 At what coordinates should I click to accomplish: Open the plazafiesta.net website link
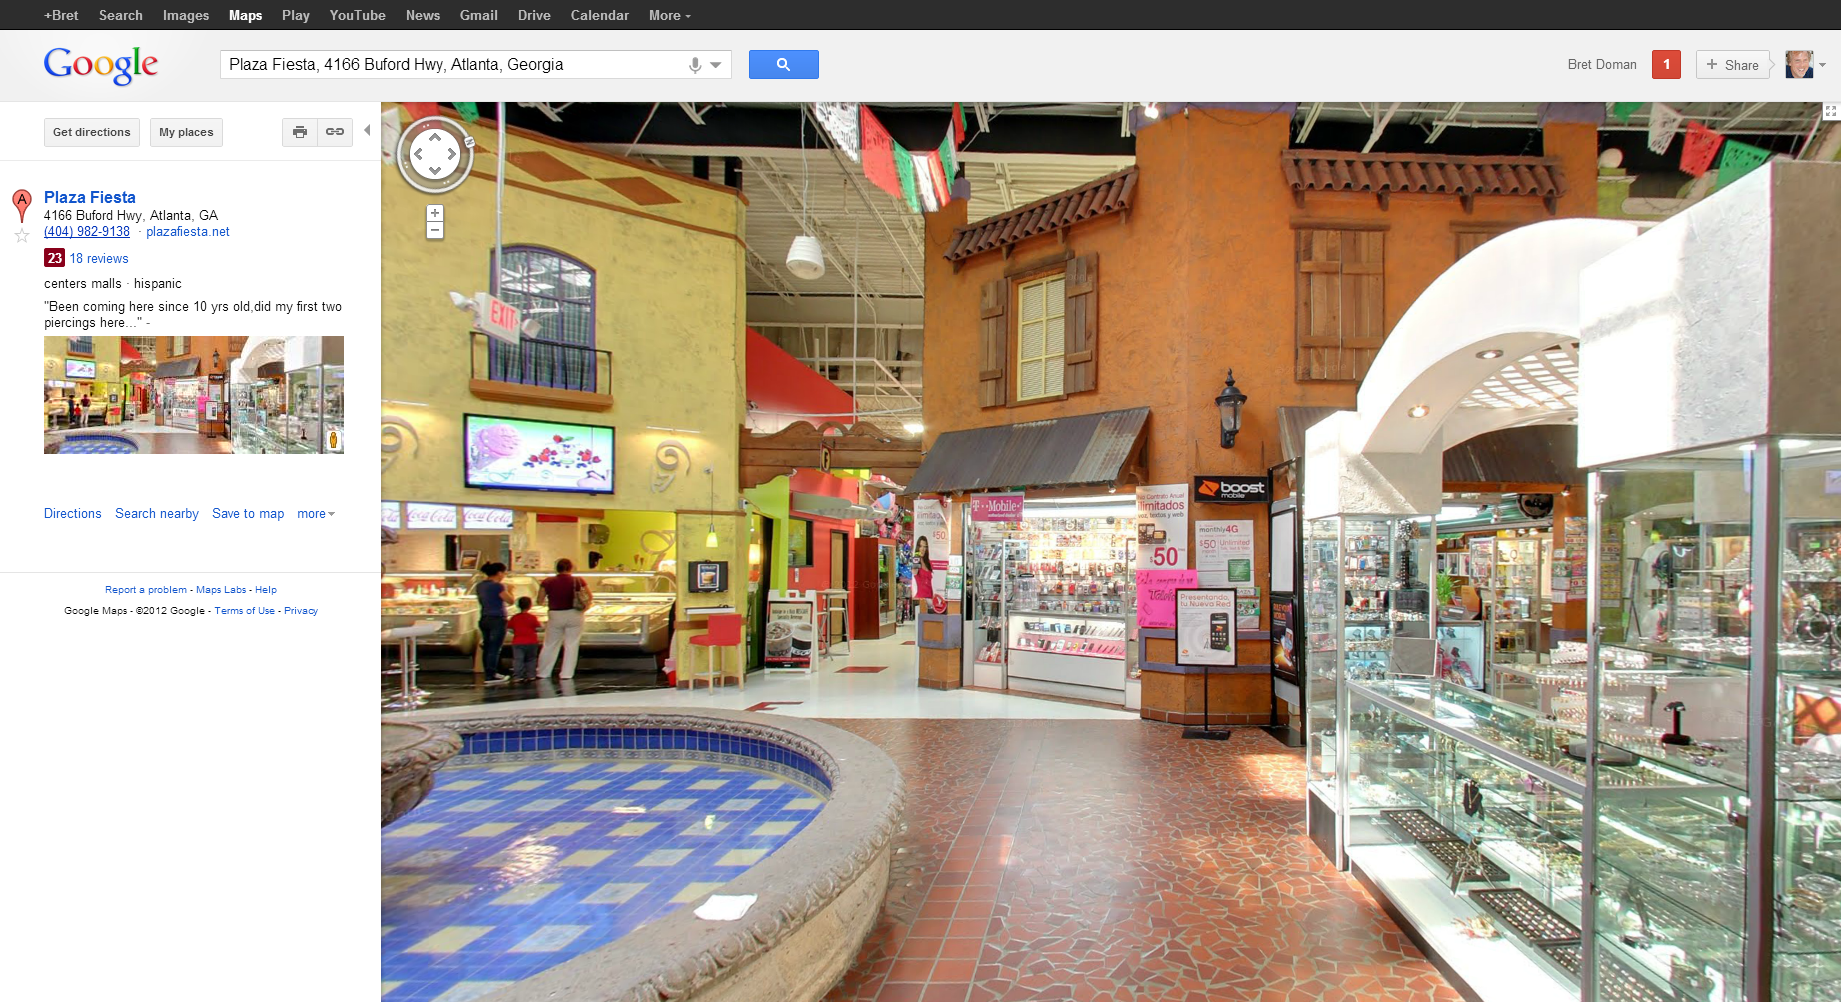pos(188,232)
